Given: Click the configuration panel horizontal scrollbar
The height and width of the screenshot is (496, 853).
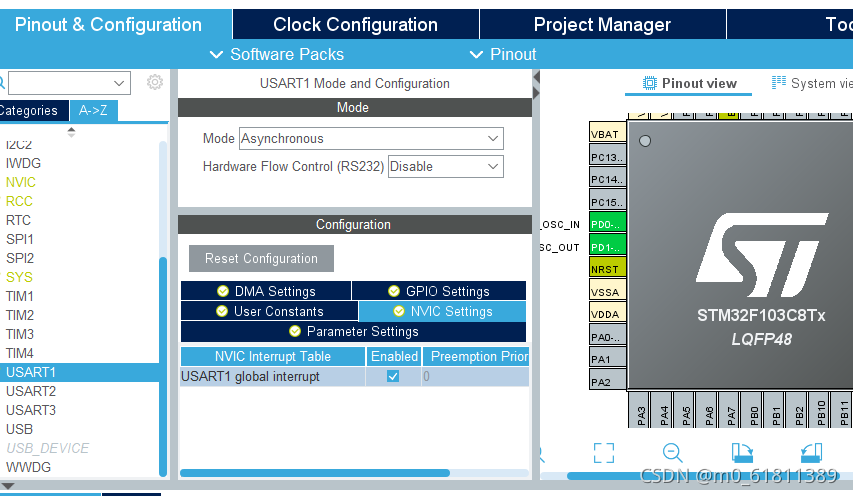Looking at the screenshot, I should tap(315, 473).
